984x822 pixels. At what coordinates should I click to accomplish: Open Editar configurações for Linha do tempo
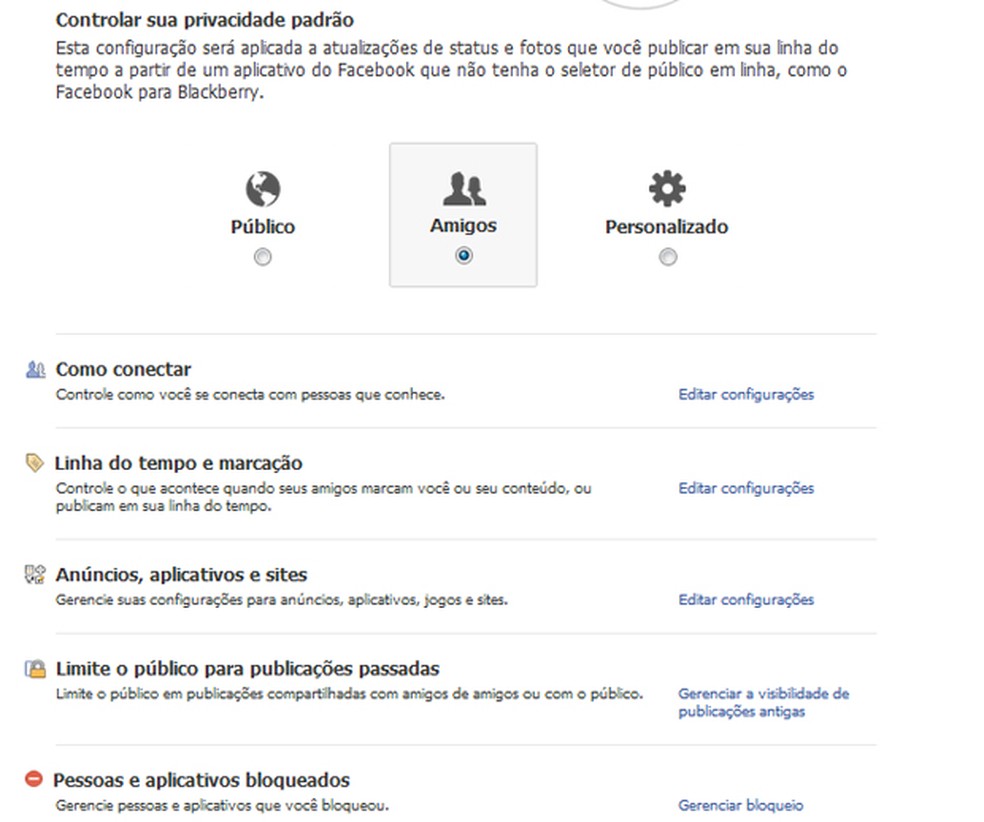(x=747, y=488)
